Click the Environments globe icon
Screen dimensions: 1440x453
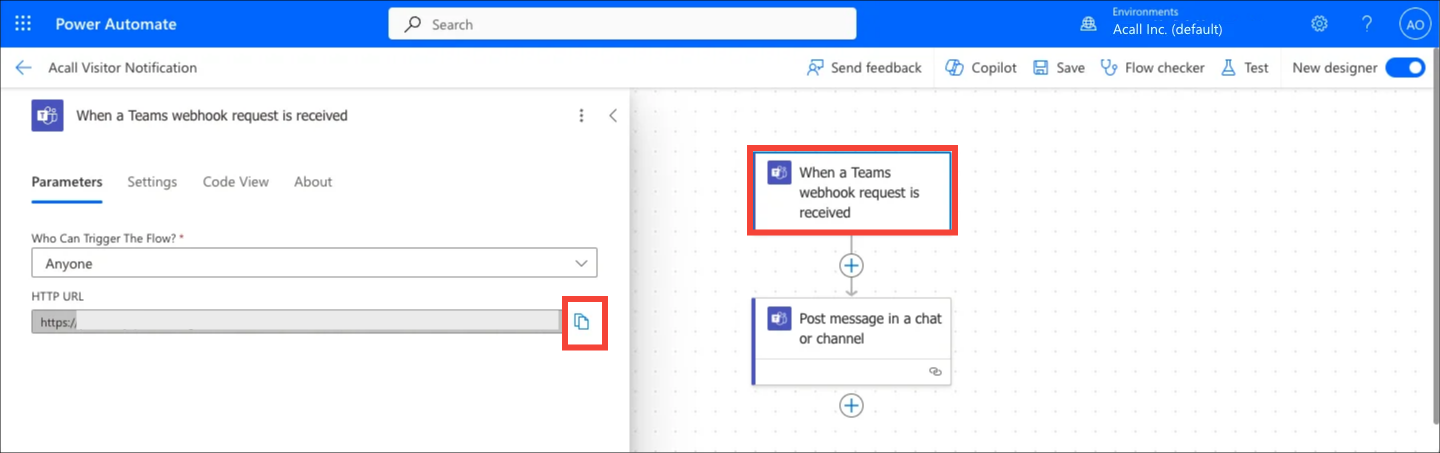(x=1090, y=25)
